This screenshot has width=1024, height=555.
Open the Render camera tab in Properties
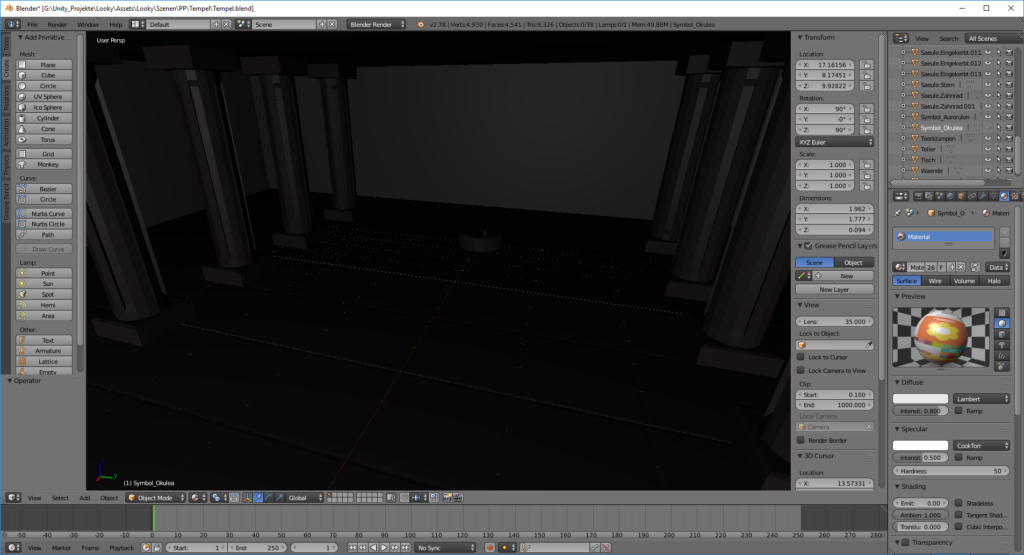tap(918, 196)
